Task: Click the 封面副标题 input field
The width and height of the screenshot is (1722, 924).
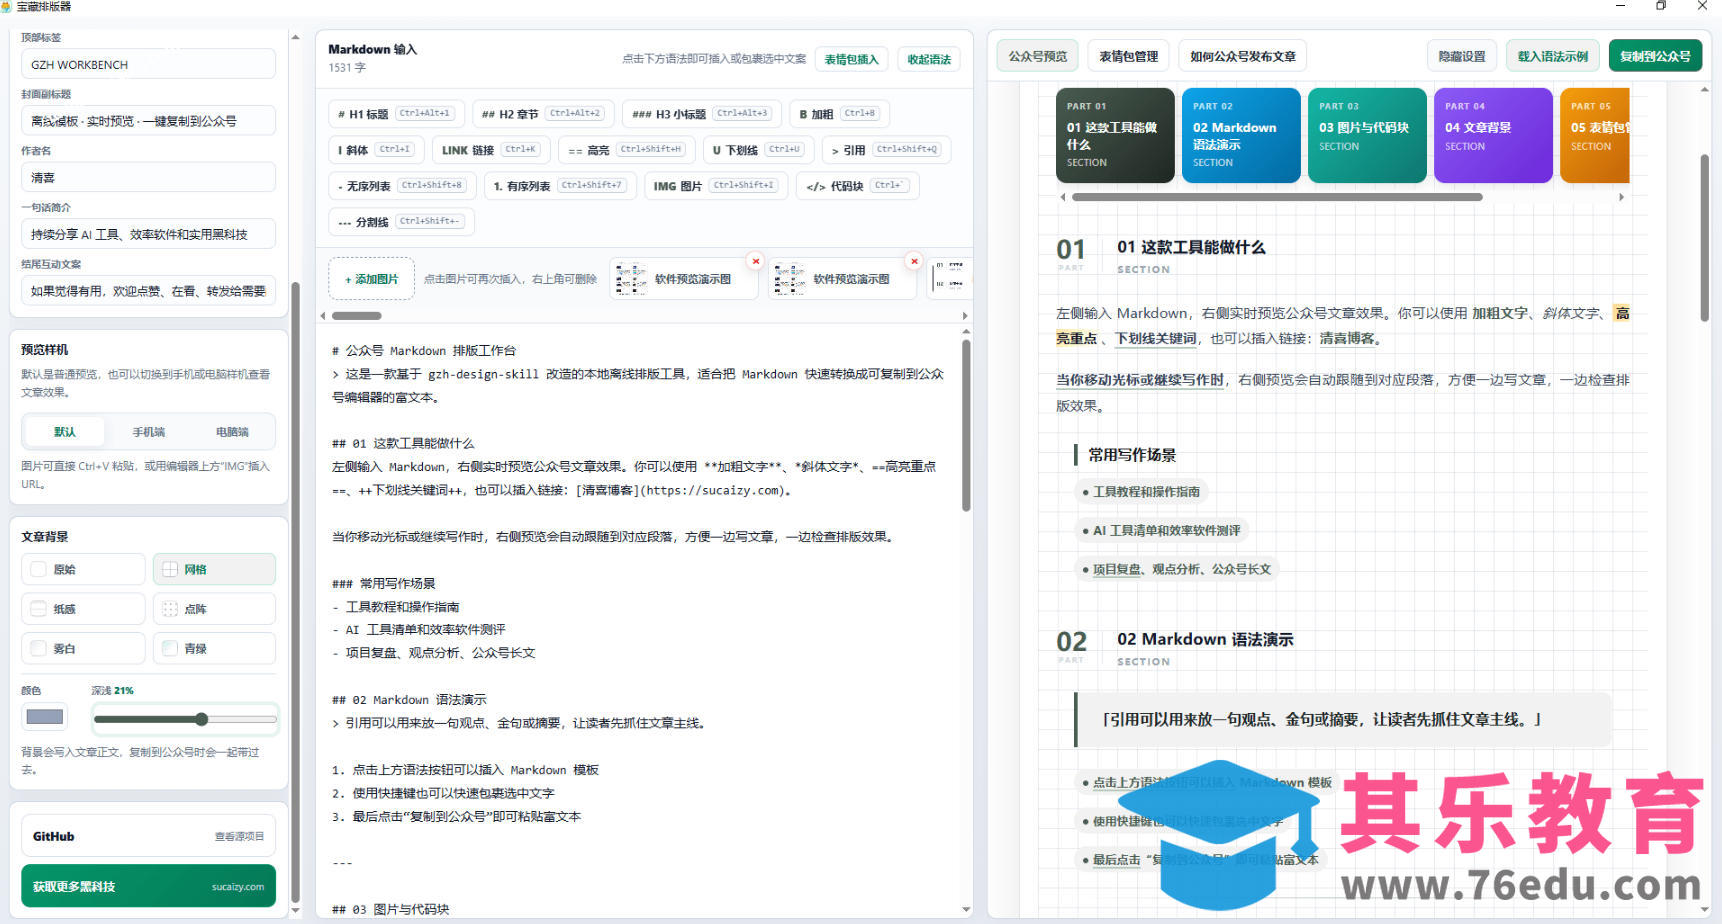Action: (148, 121)
